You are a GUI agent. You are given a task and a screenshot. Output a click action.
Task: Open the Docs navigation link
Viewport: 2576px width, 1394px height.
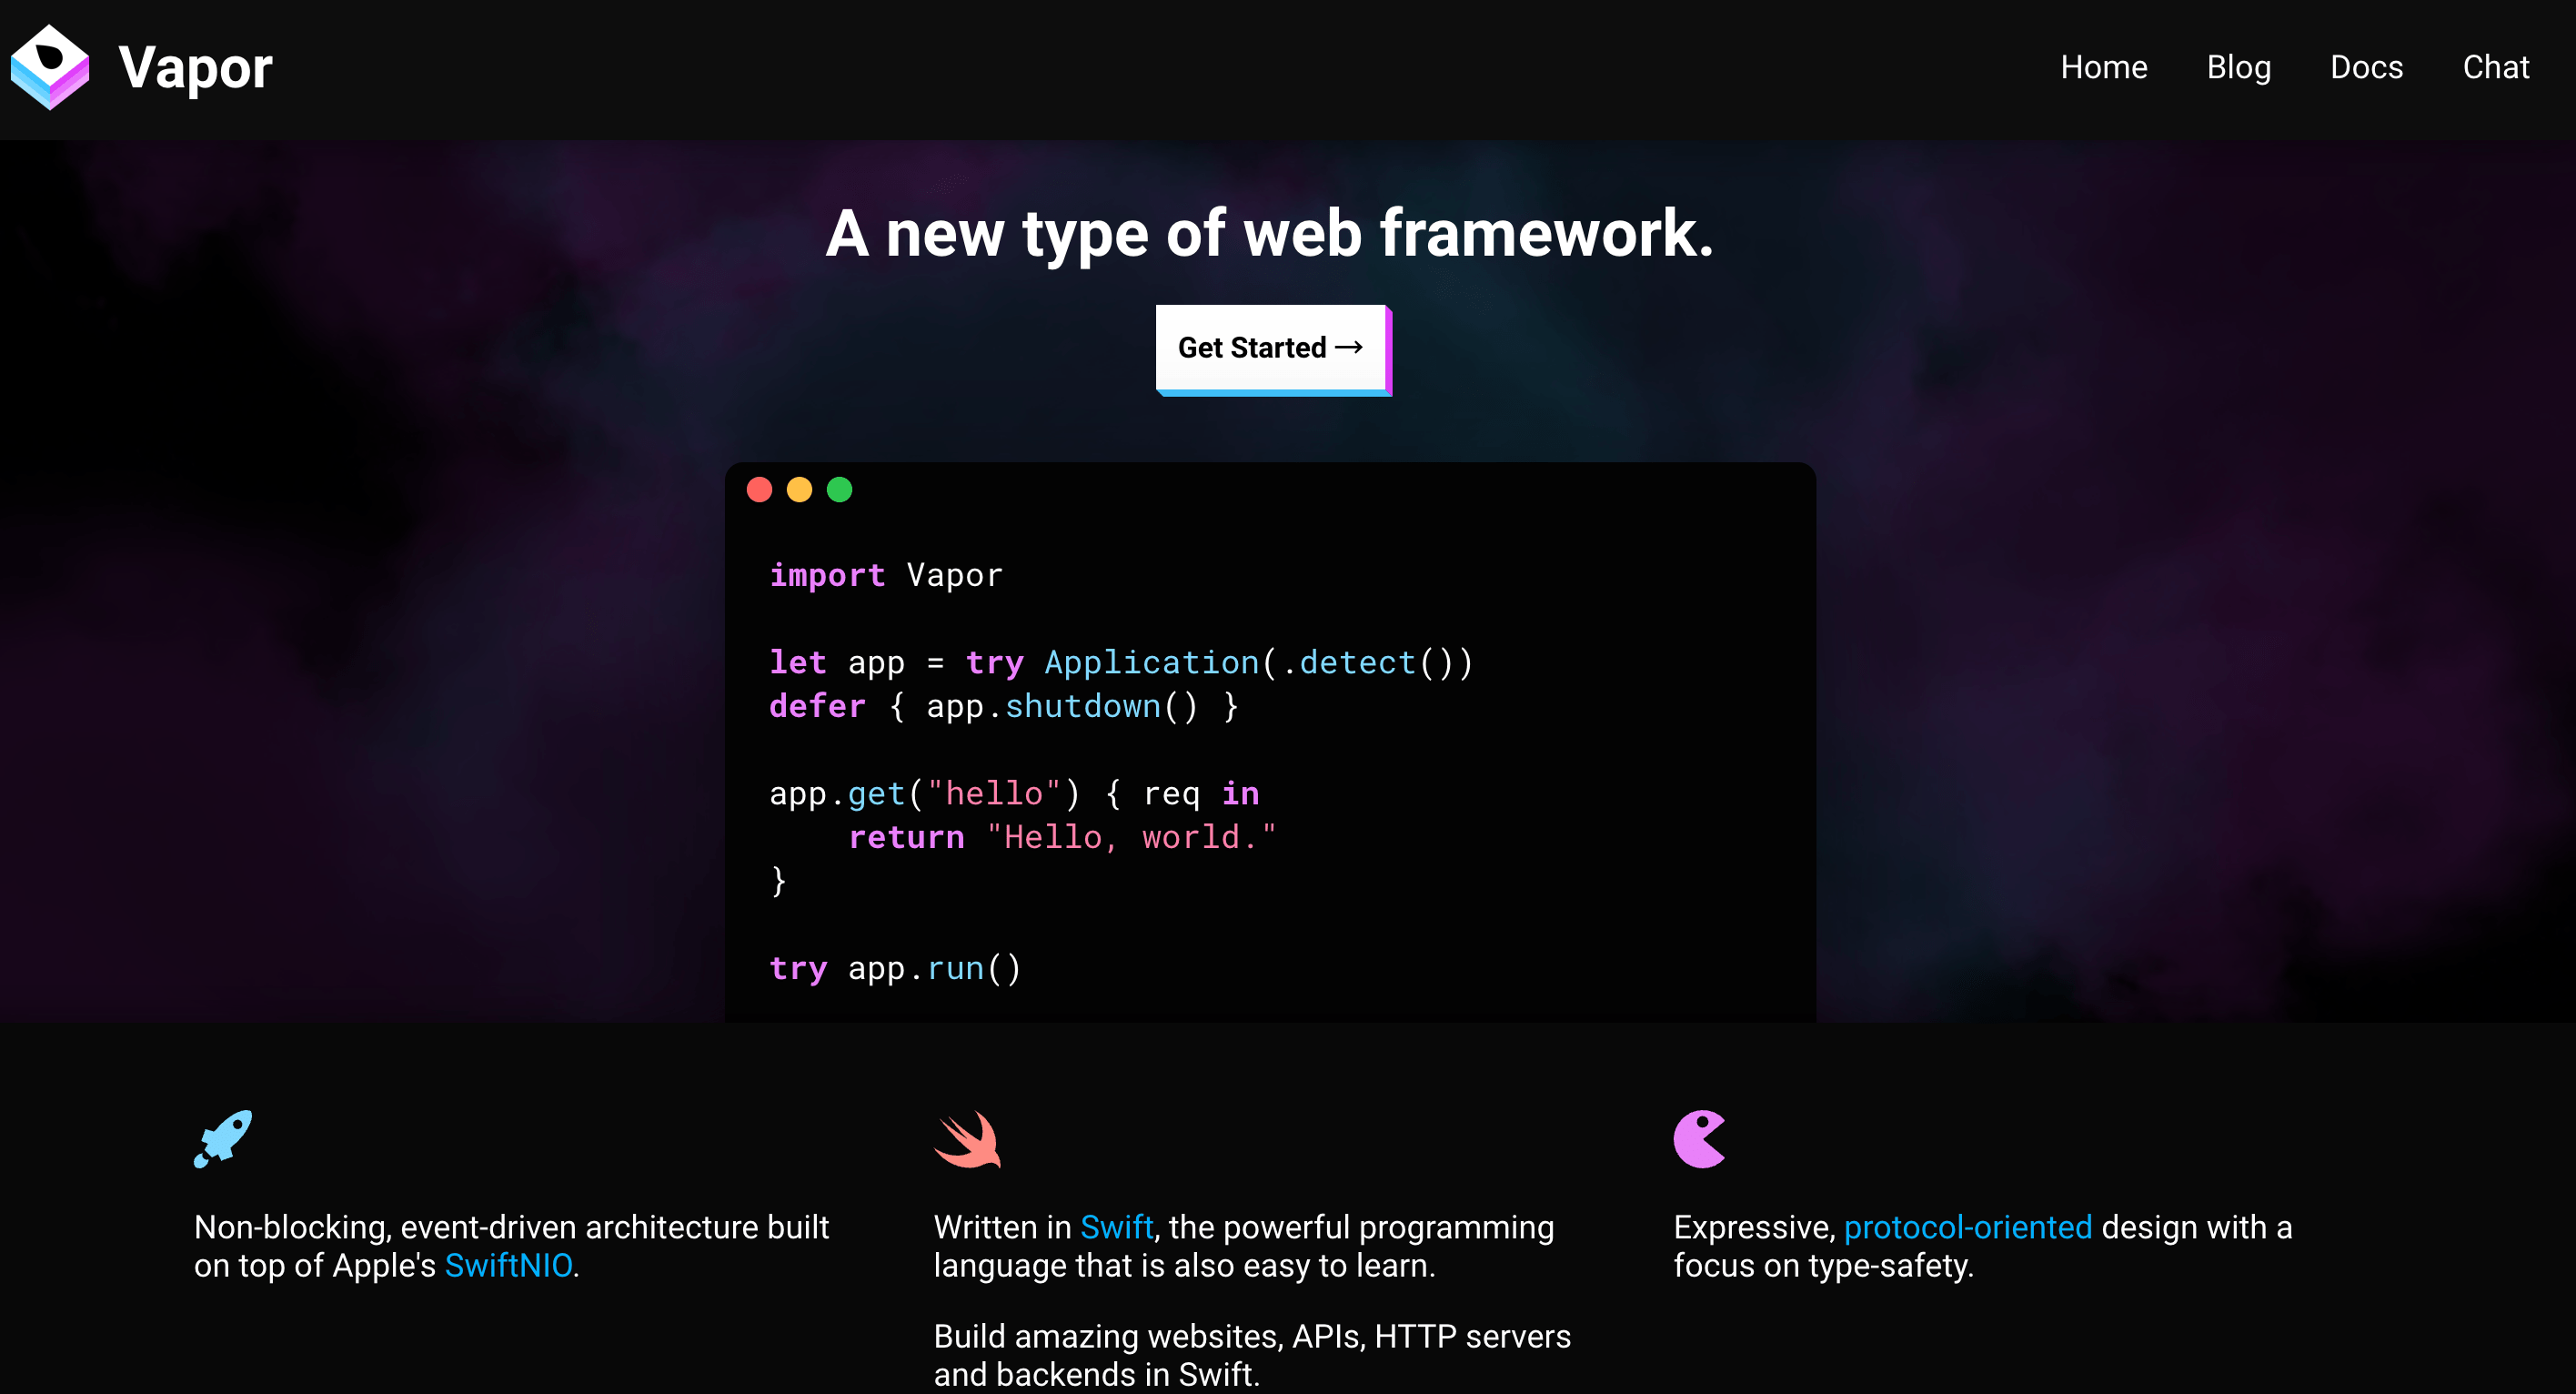coord(2367,67)
